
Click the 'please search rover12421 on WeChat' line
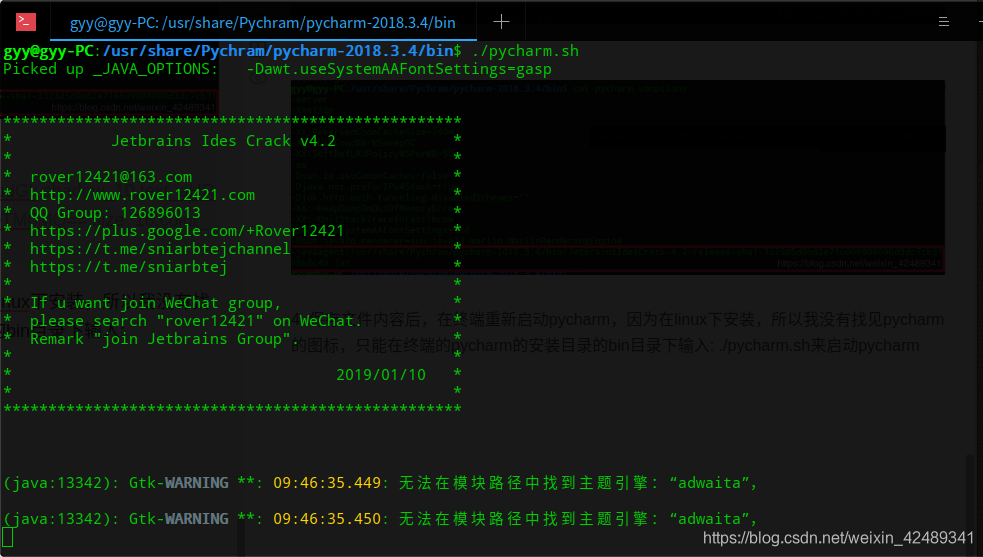(196, 321)
